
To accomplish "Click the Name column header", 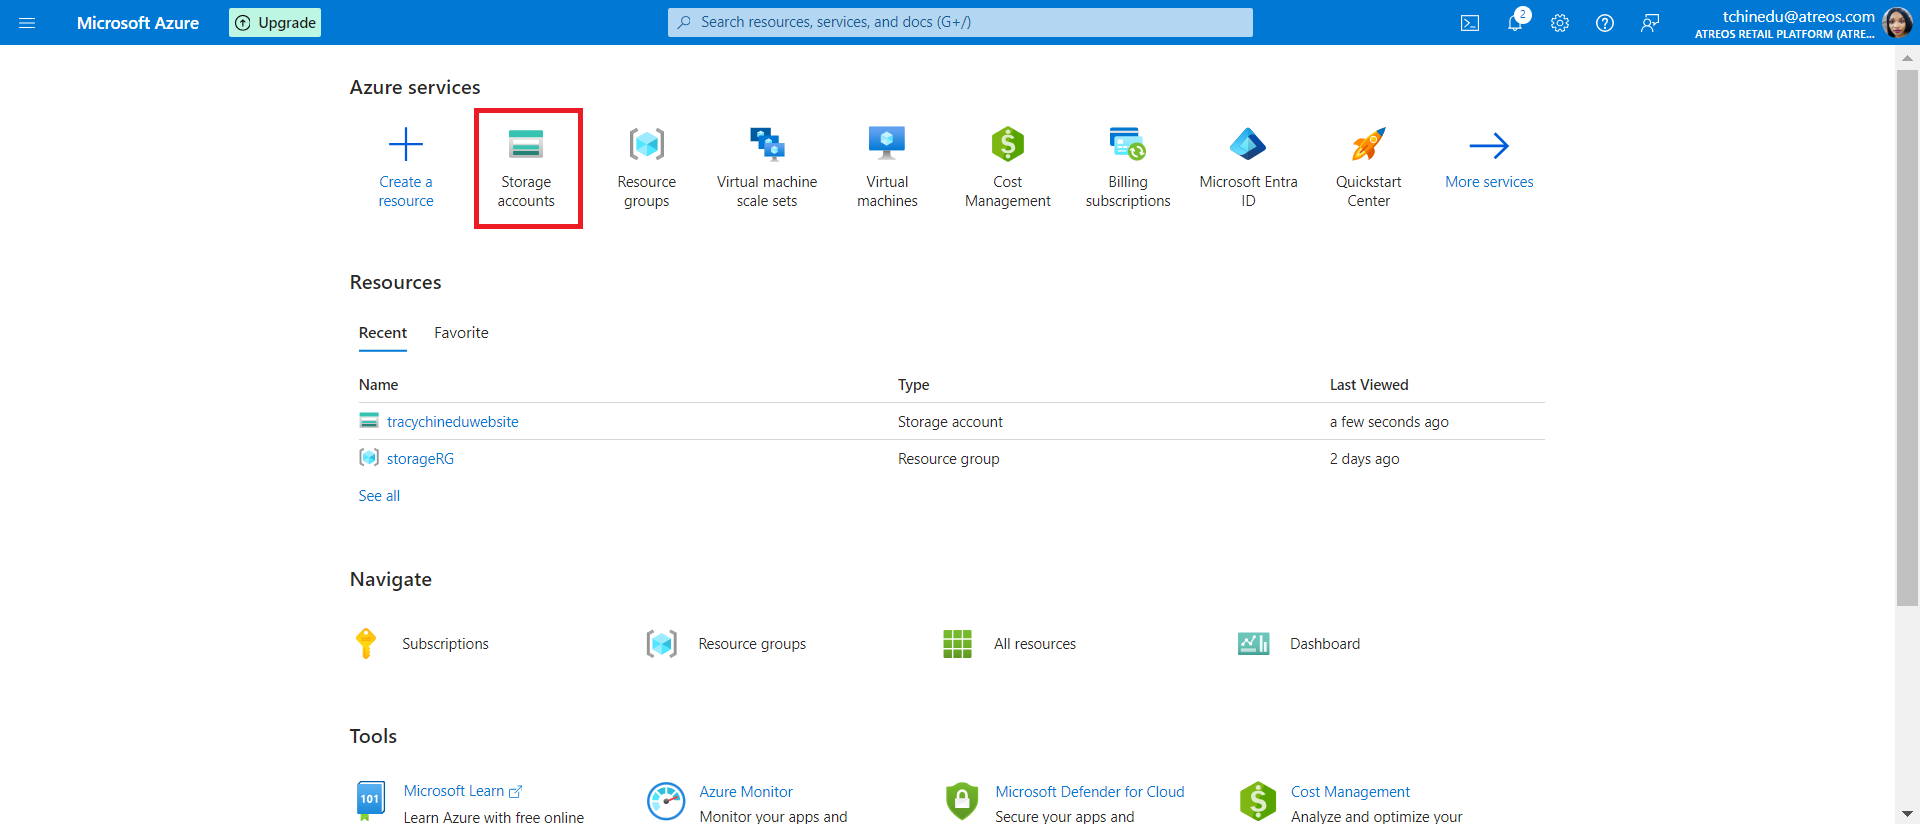I will click(x=378, y=385).
